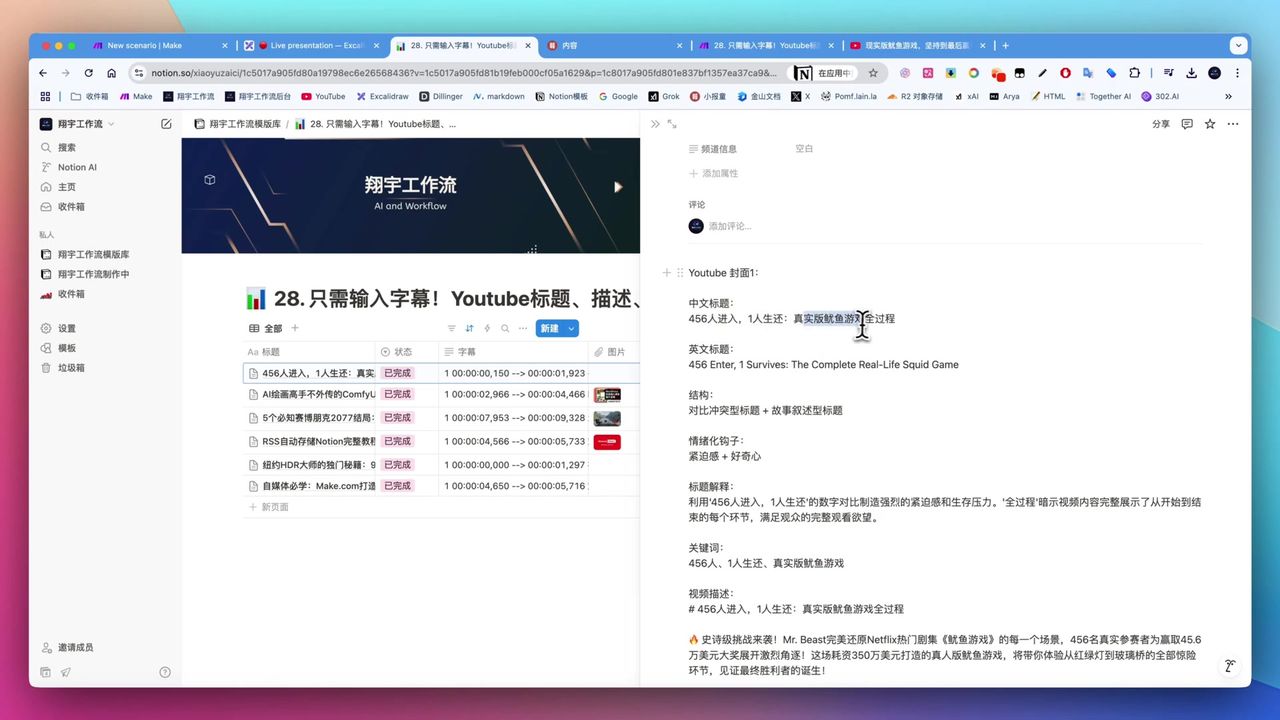Click an 已完成 status tag in the table
Screen dimensions: 1280x720
pyautogui.click(x=397, y=372)
